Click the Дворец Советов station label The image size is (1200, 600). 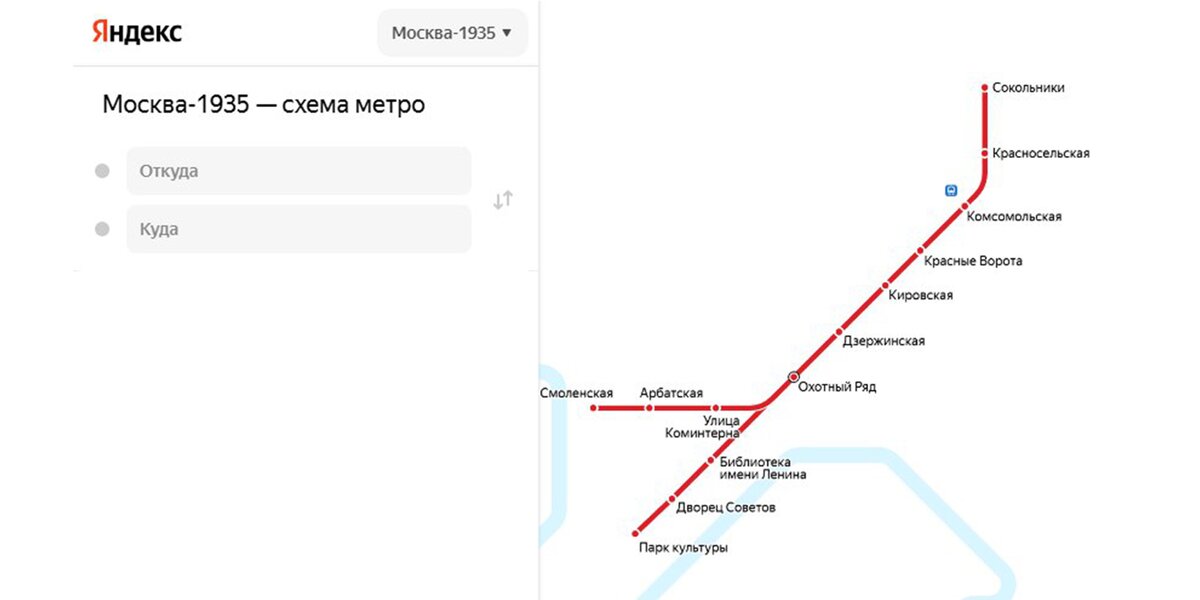[x=725, y=508]
